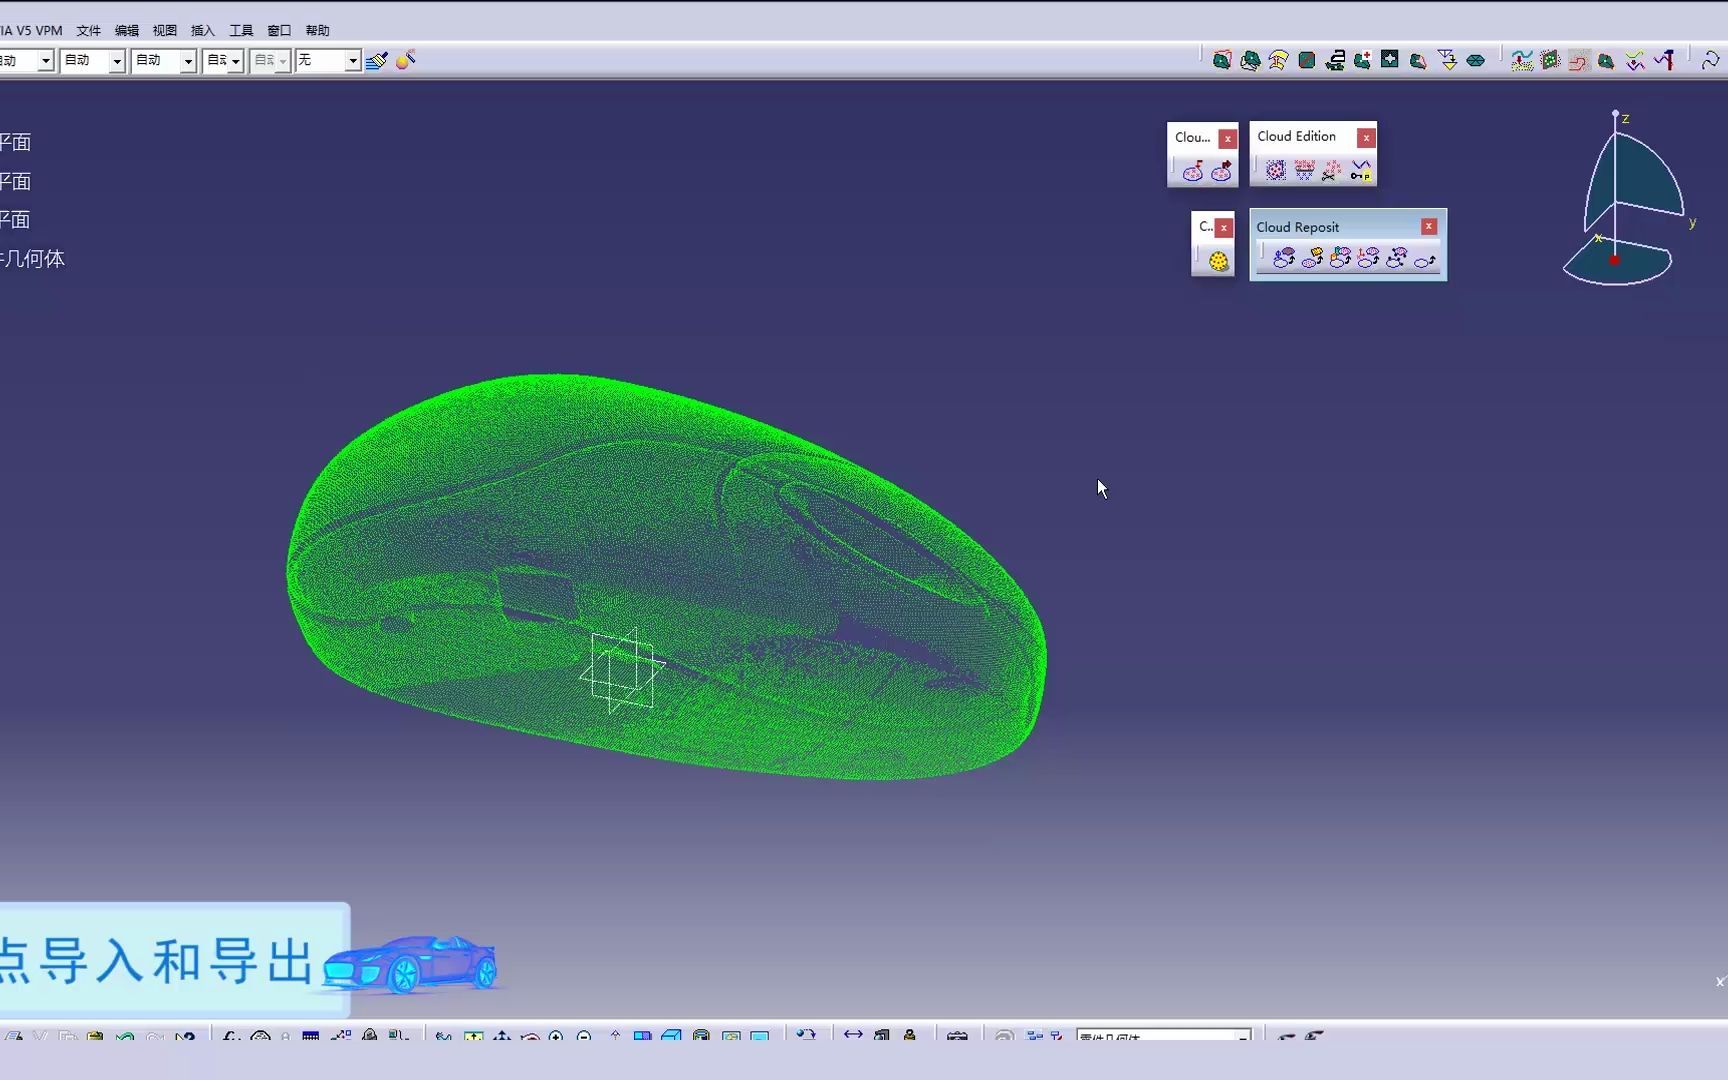Click the 3D compass z-axis handle
Viewport: 1728px width, 1080px height.
coord(1615,115)
